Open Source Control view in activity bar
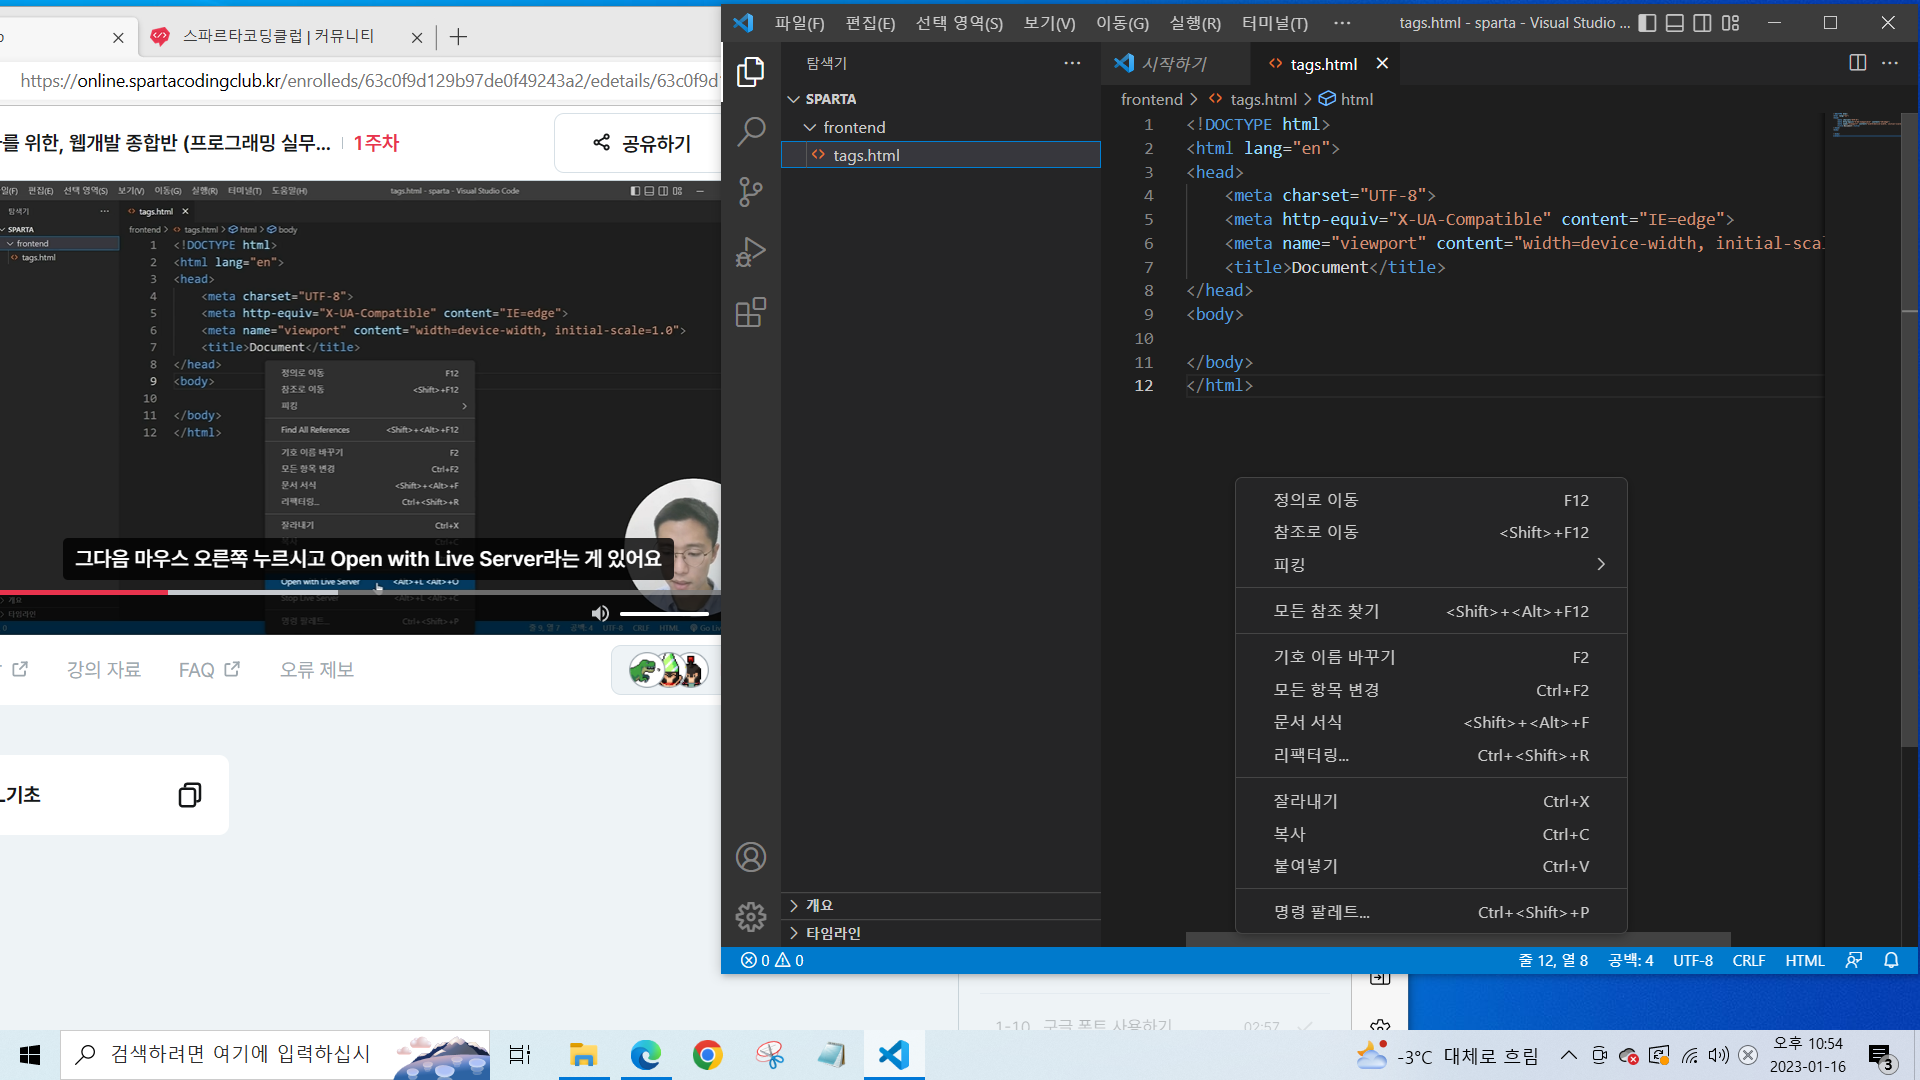The image size is (1920, 1080). (750, 192)
